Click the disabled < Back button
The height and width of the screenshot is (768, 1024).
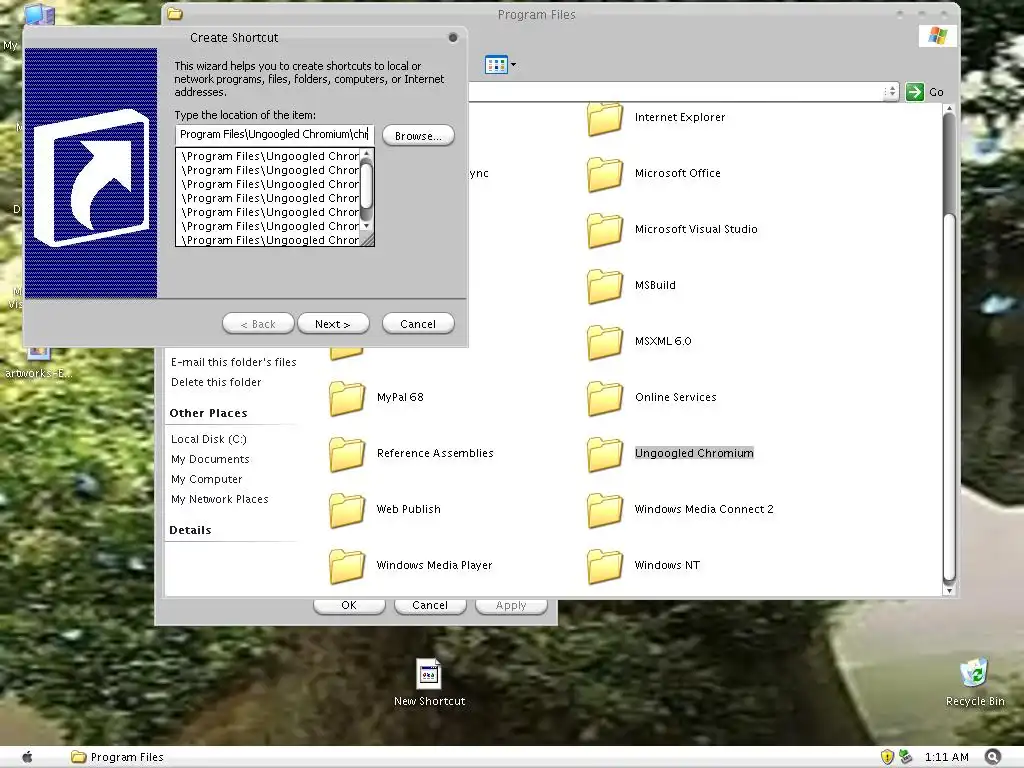258,324
